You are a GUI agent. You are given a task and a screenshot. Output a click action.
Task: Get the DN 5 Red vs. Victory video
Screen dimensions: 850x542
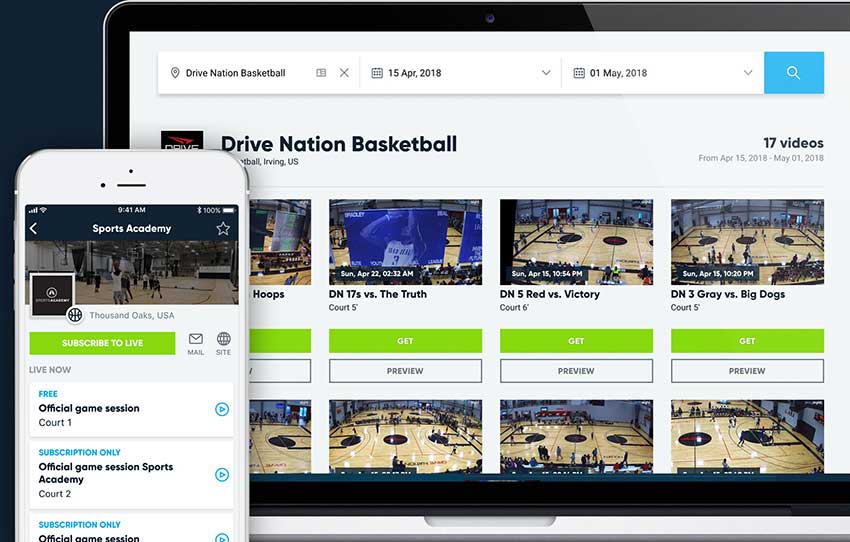tap(576, 341)
